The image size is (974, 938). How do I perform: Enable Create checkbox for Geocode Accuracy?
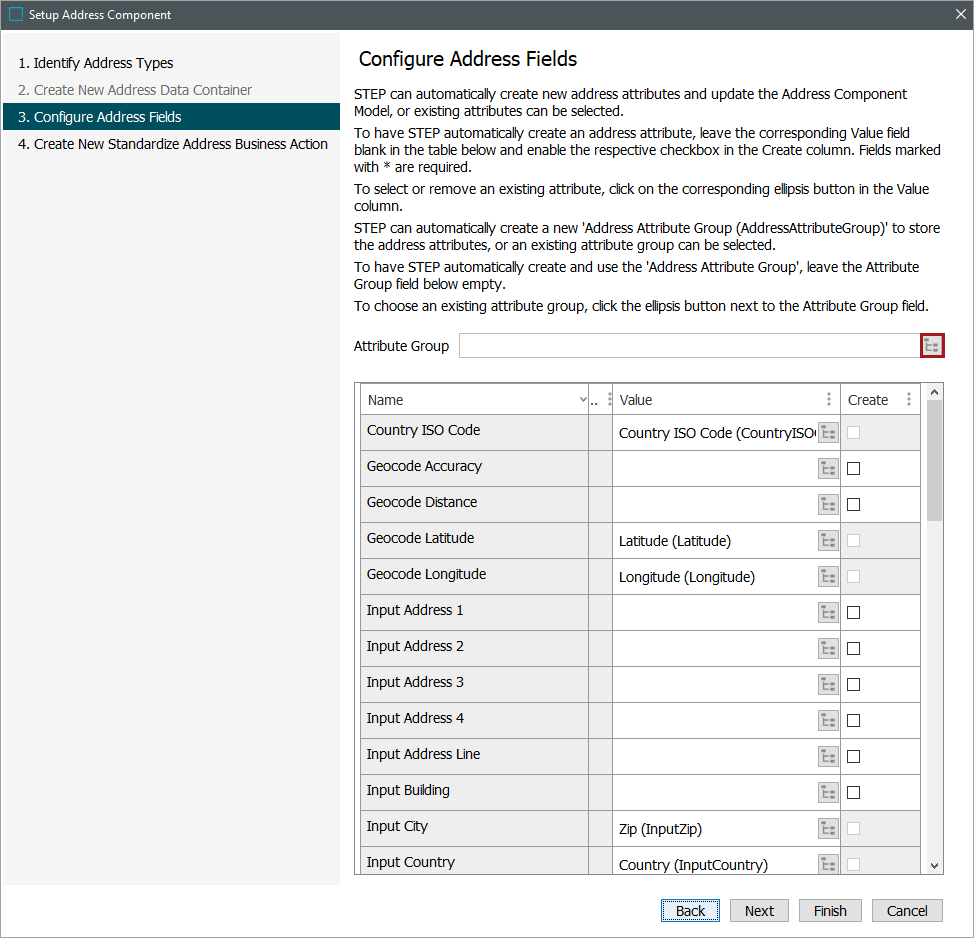click(x=853, y=469)
